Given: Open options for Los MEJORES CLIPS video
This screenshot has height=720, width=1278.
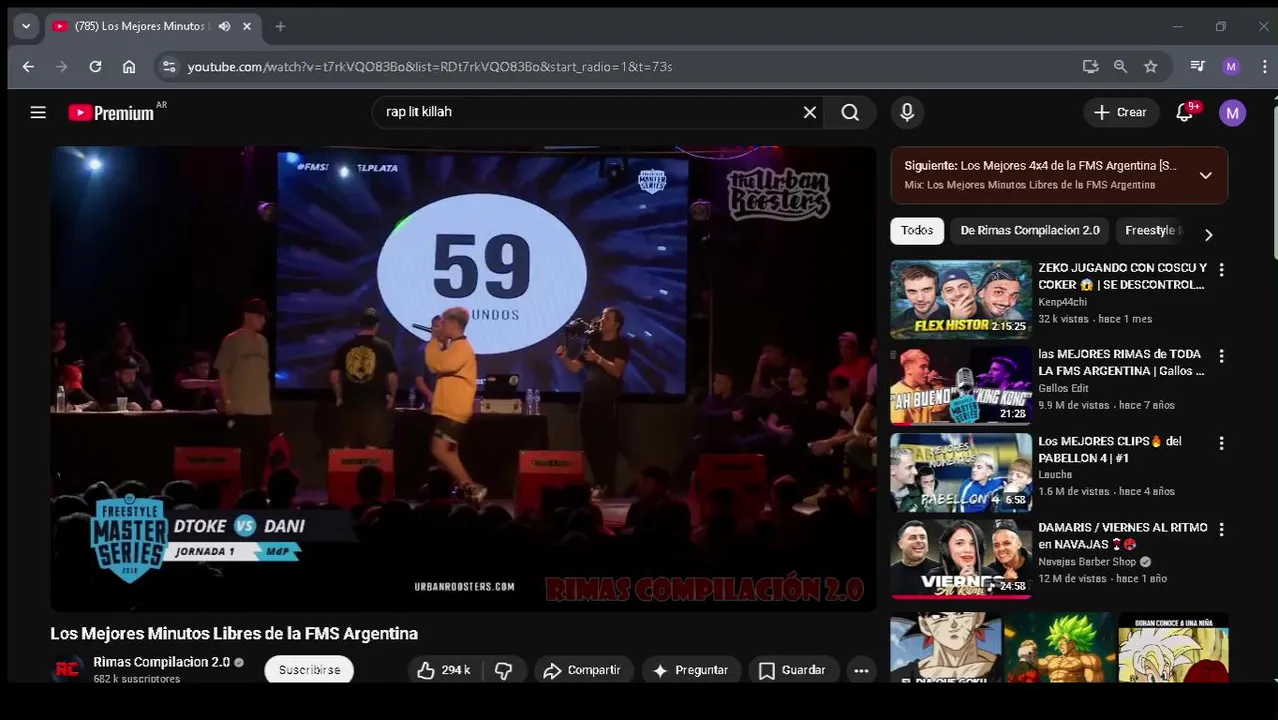Looking at the screenshot, I should pos(1221,443).
